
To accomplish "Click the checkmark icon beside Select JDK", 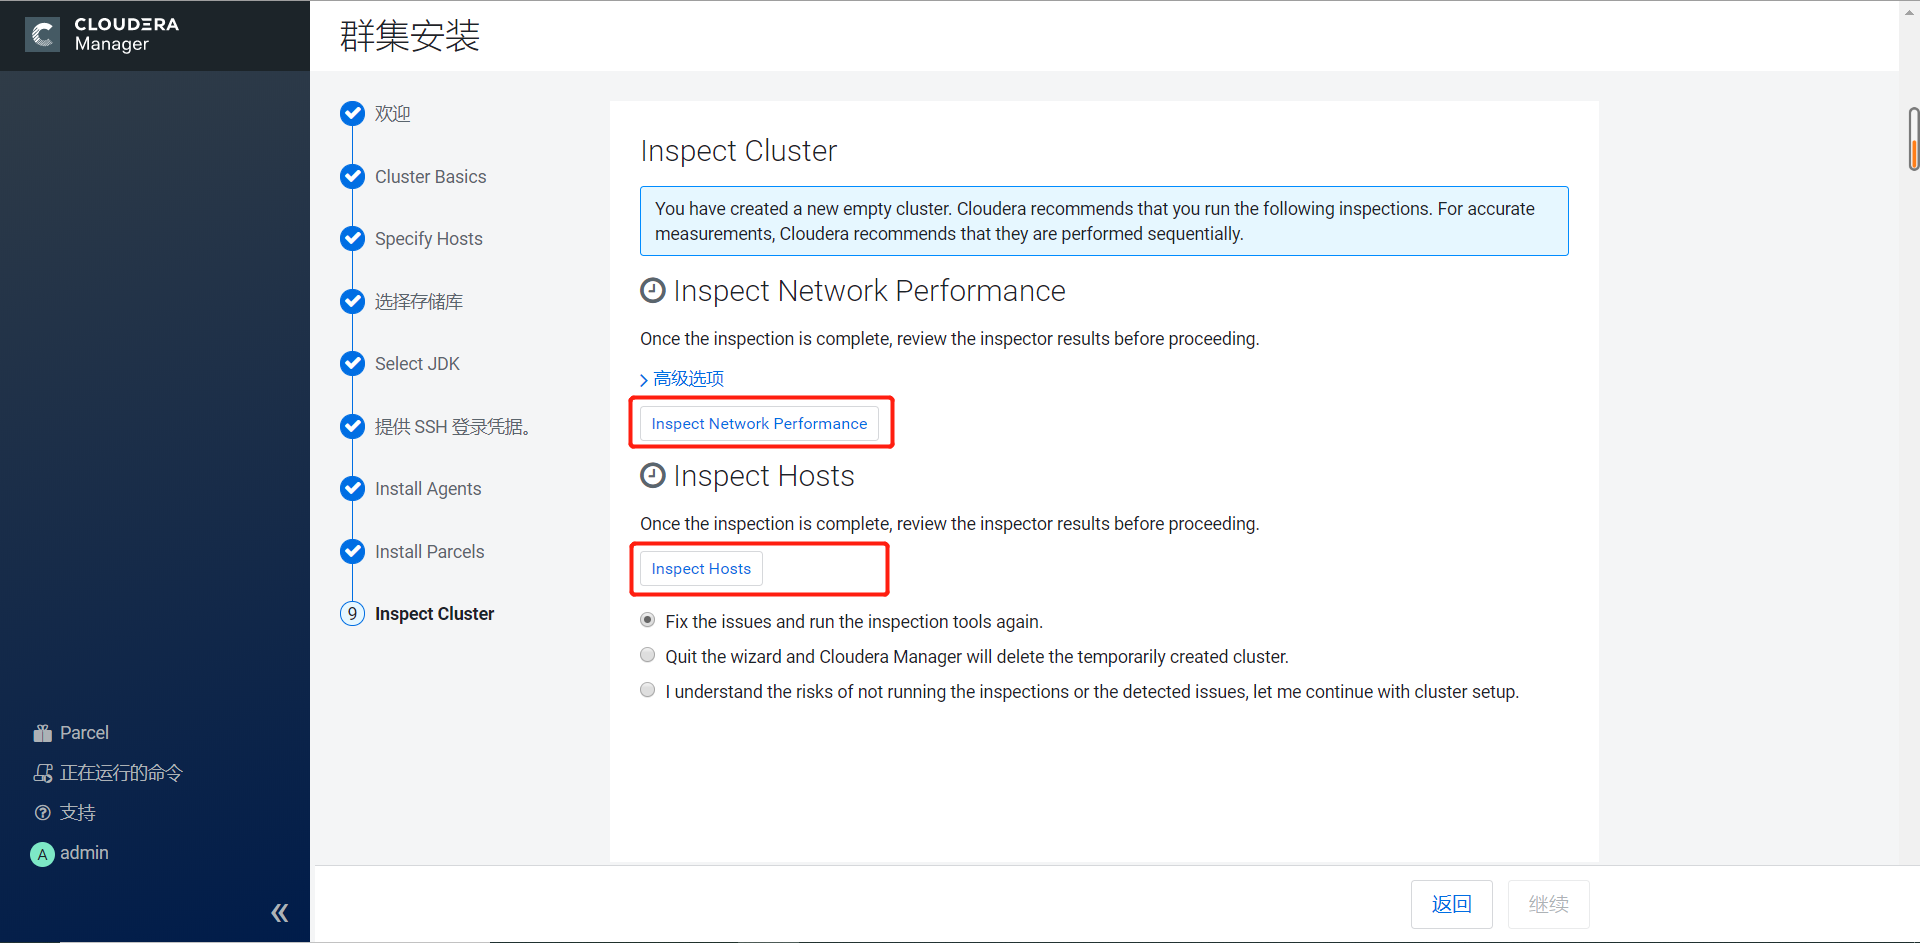I will click(x=352, y=364).
